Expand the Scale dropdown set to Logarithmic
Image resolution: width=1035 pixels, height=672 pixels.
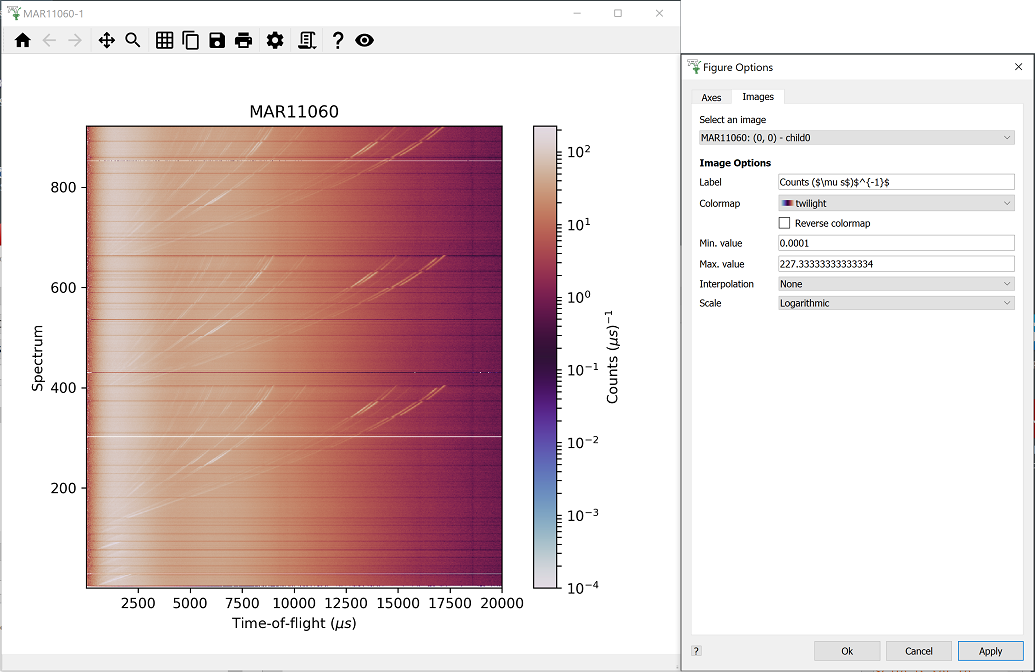point(896,303)
